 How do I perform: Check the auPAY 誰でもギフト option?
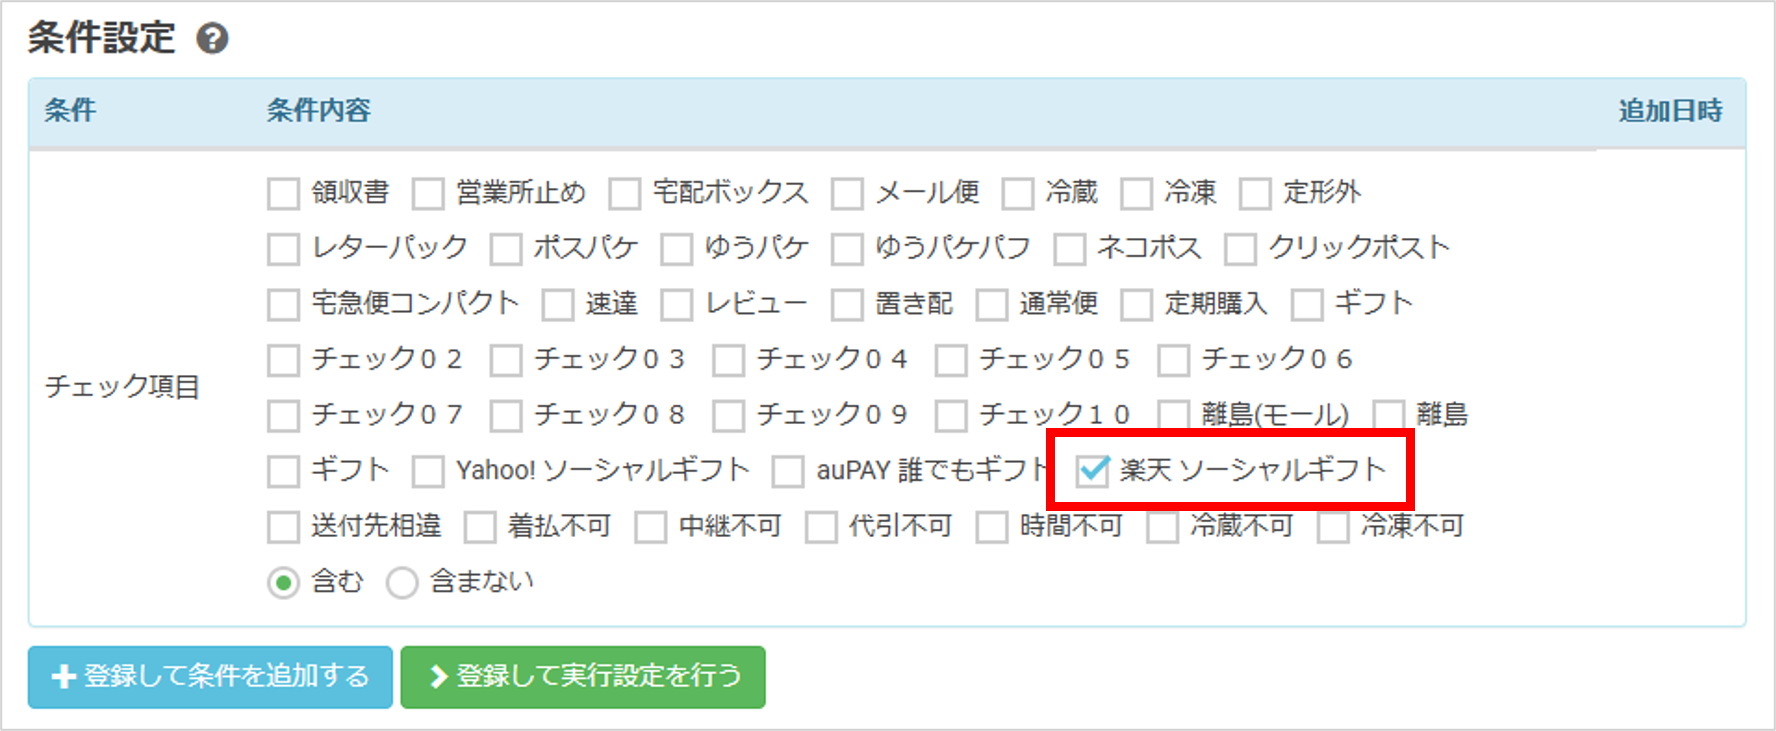coord(788,471)
